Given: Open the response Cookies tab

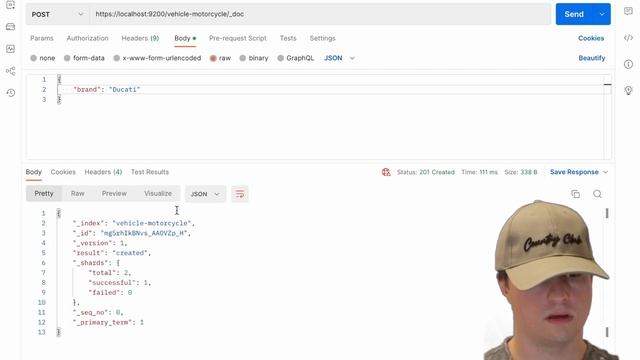Looking at the screenshot, I should (63, 172).
